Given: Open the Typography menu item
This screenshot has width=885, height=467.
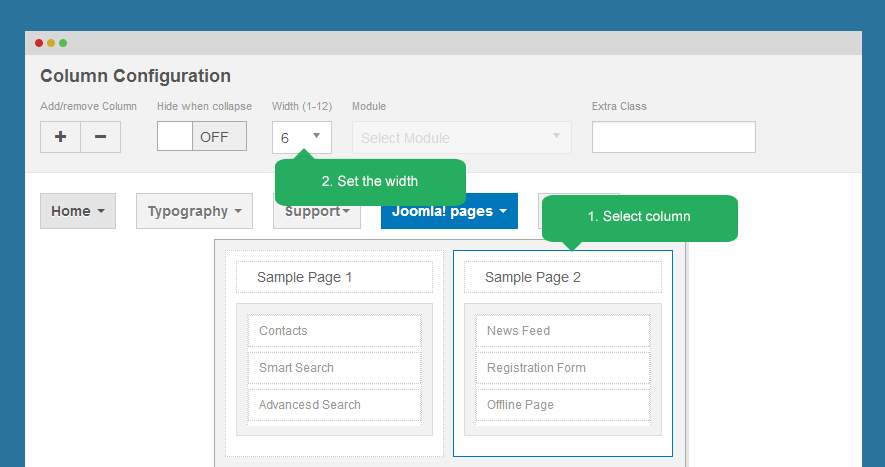Looking at the screenshot, I should (x=194, y=211).
